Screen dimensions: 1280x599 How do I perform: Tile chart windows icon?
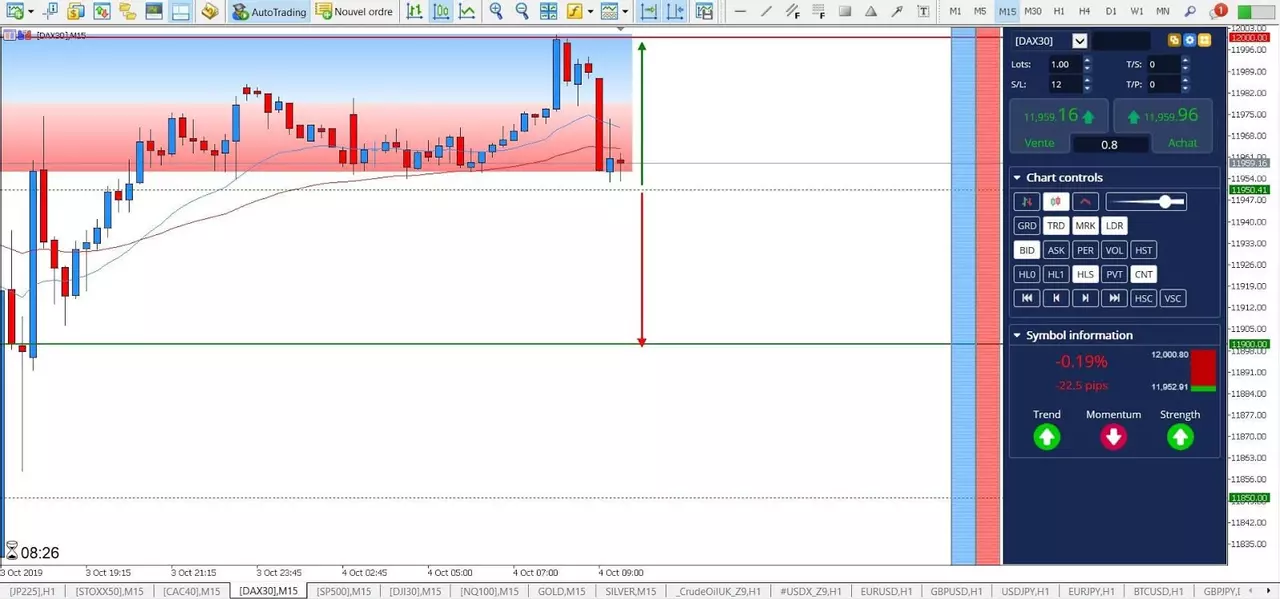click(x=548, y=11)
